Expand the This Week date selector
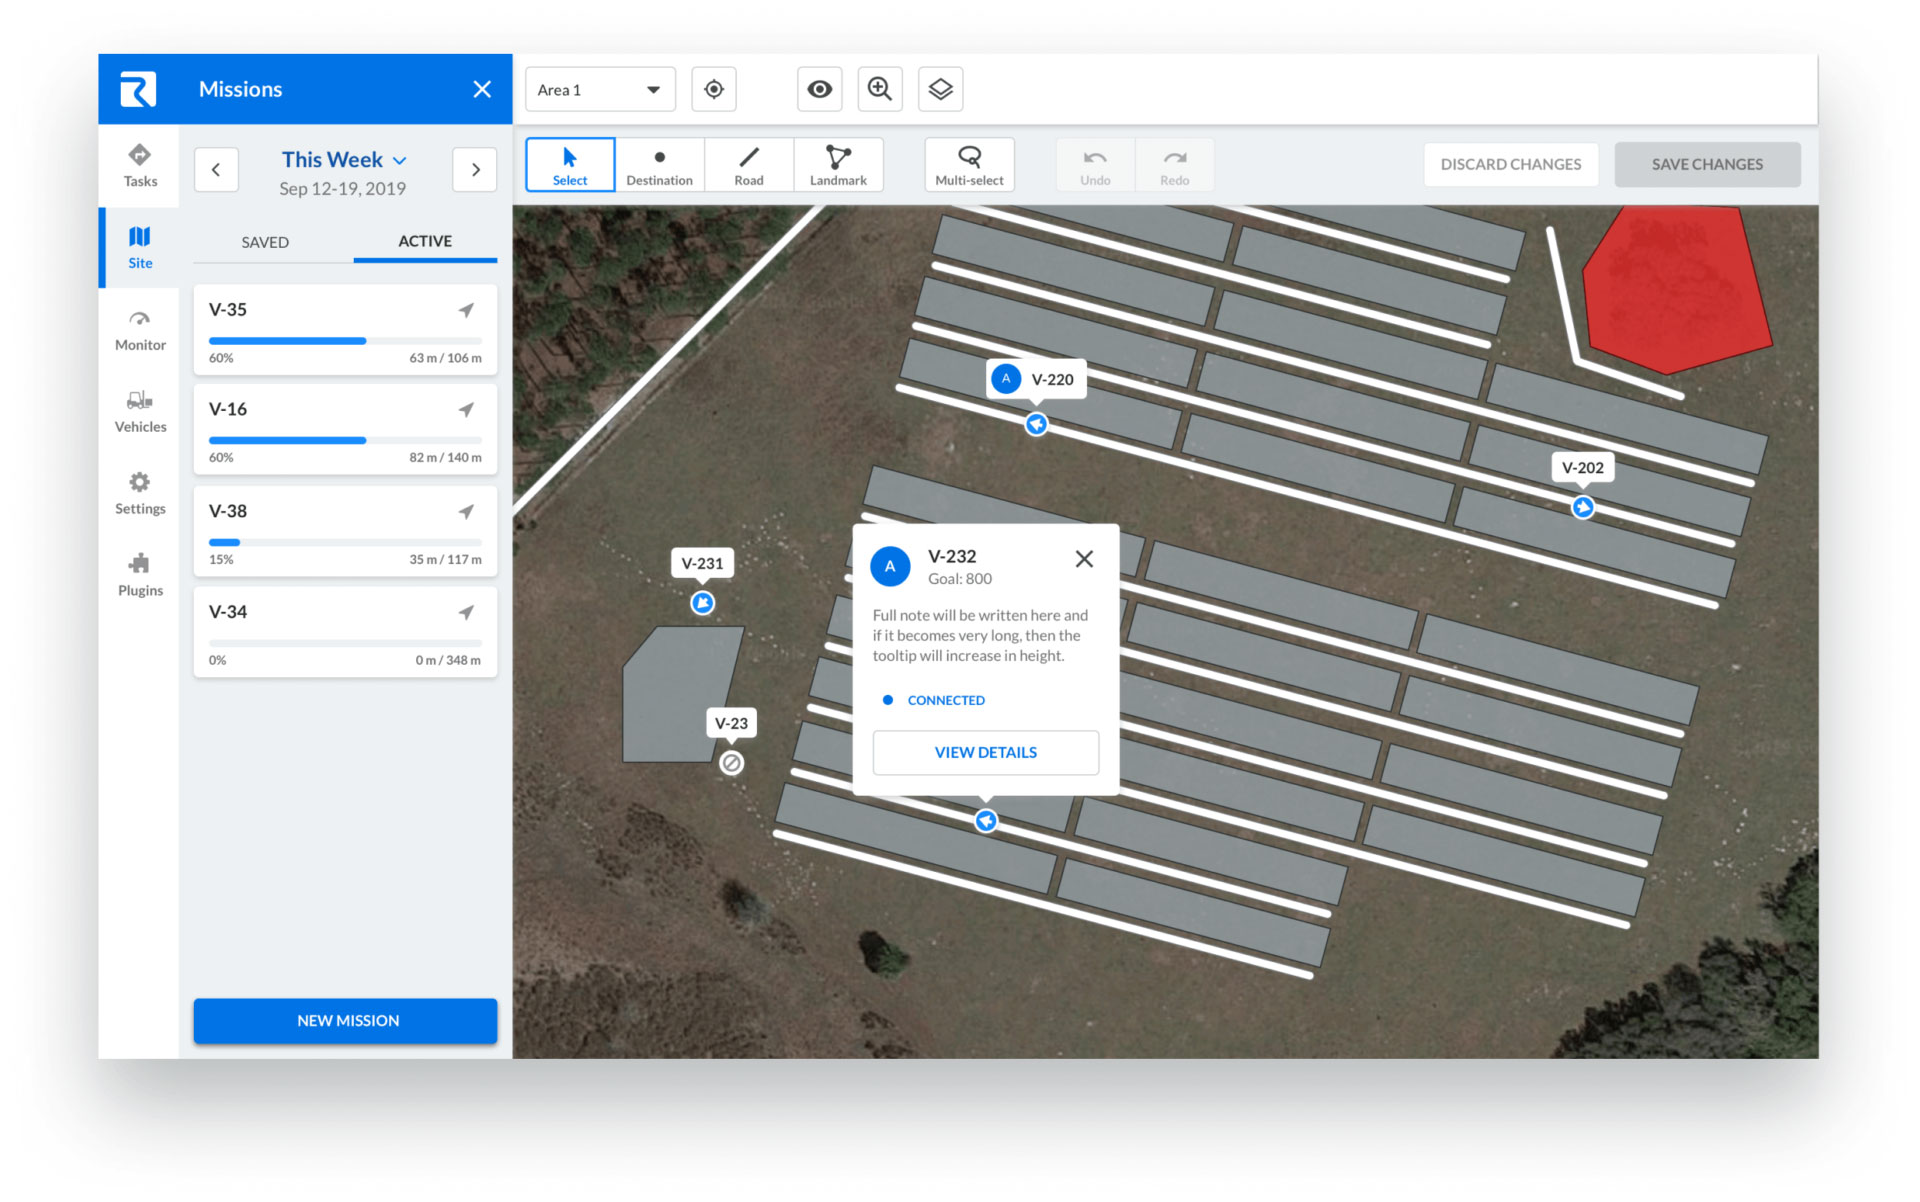Image resolution: width=1920 pixels, height=1202 pixels. pos(344,160)
